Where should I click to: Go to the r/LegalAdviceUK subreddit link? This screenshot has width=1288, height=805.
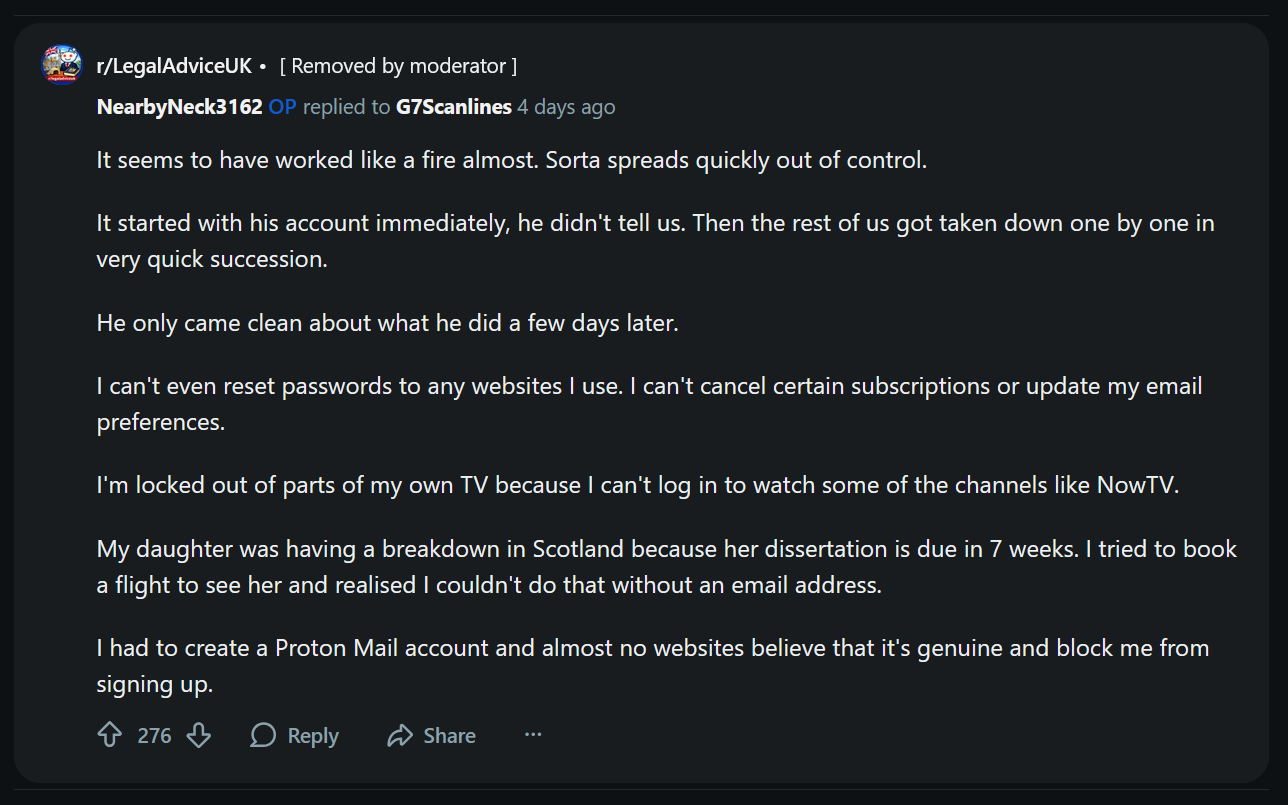coord(174,66)
